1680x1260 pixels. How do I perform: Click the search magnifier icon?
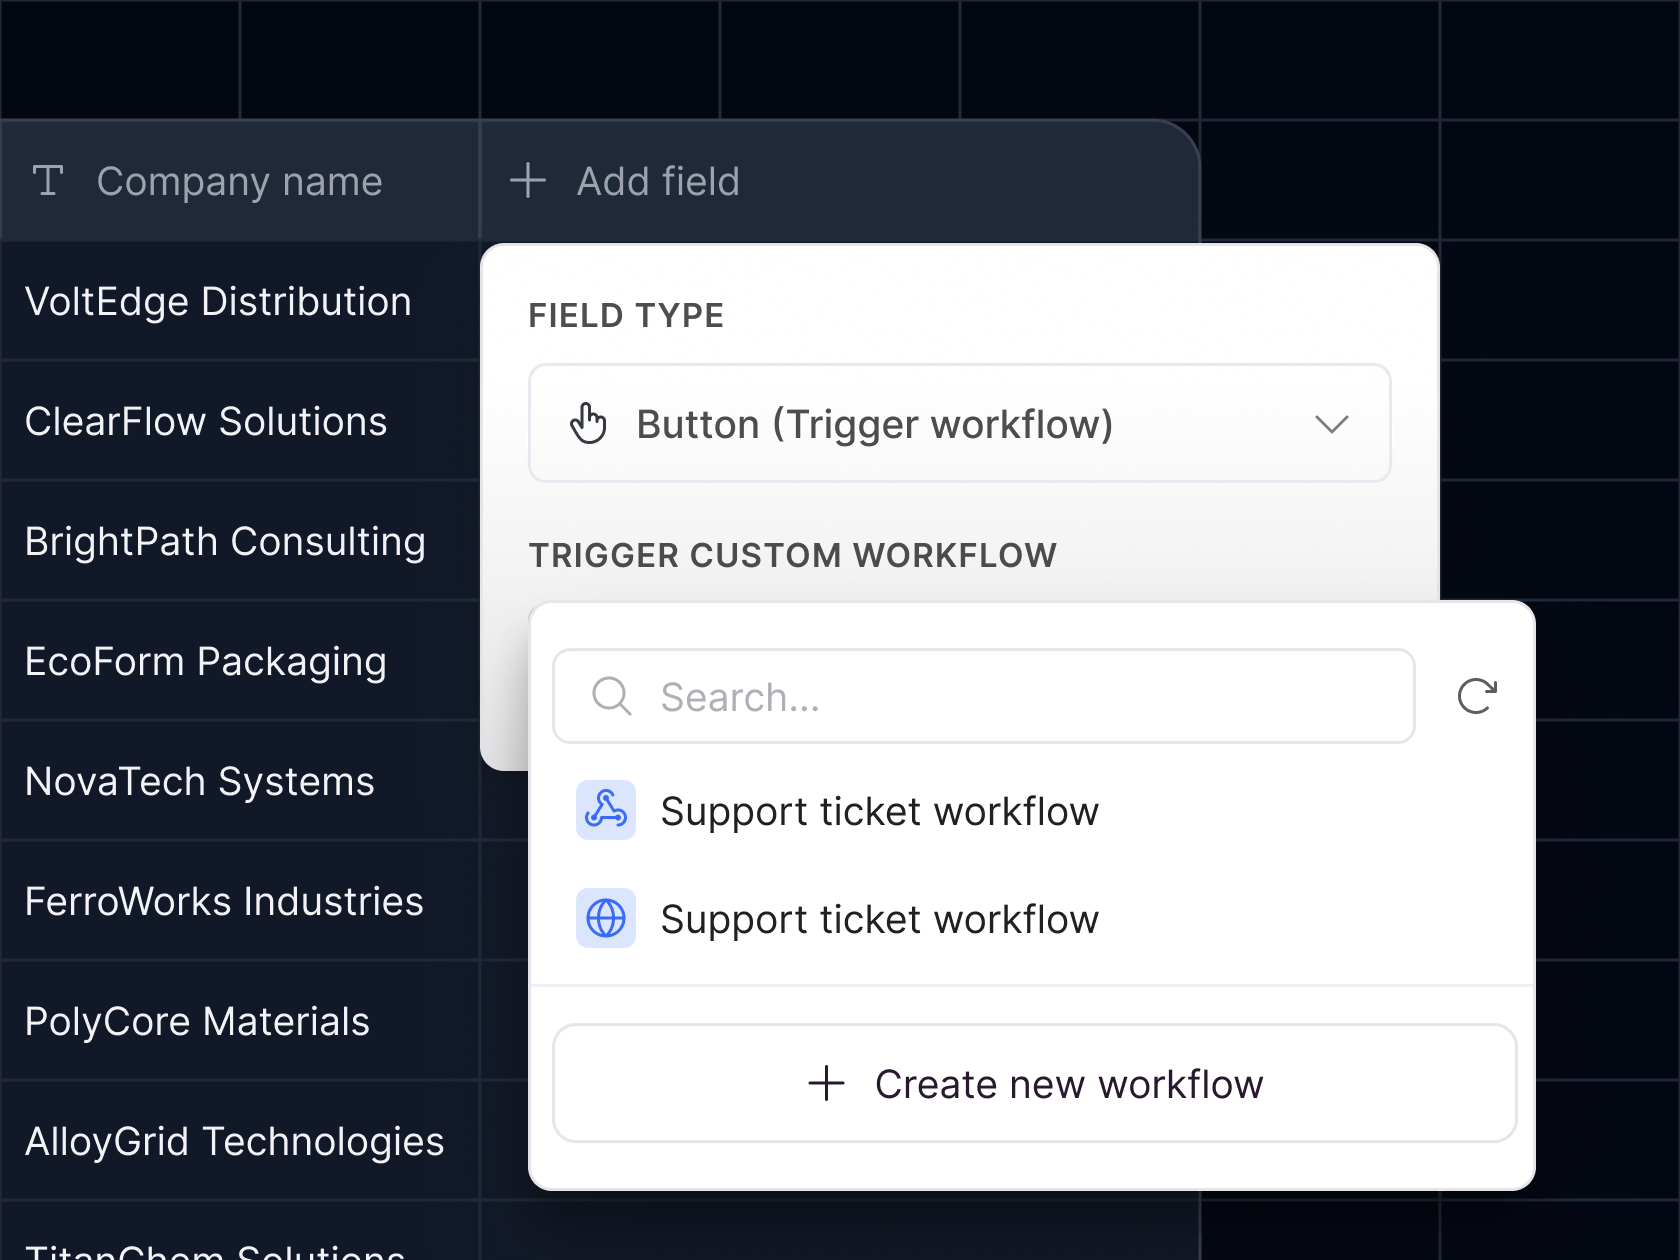point(611,696)
